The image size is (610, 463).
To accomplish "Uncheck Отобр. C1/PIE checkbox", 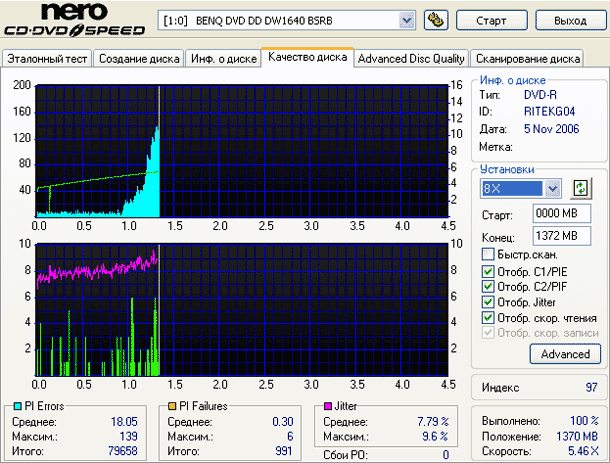I will (488, 272).
